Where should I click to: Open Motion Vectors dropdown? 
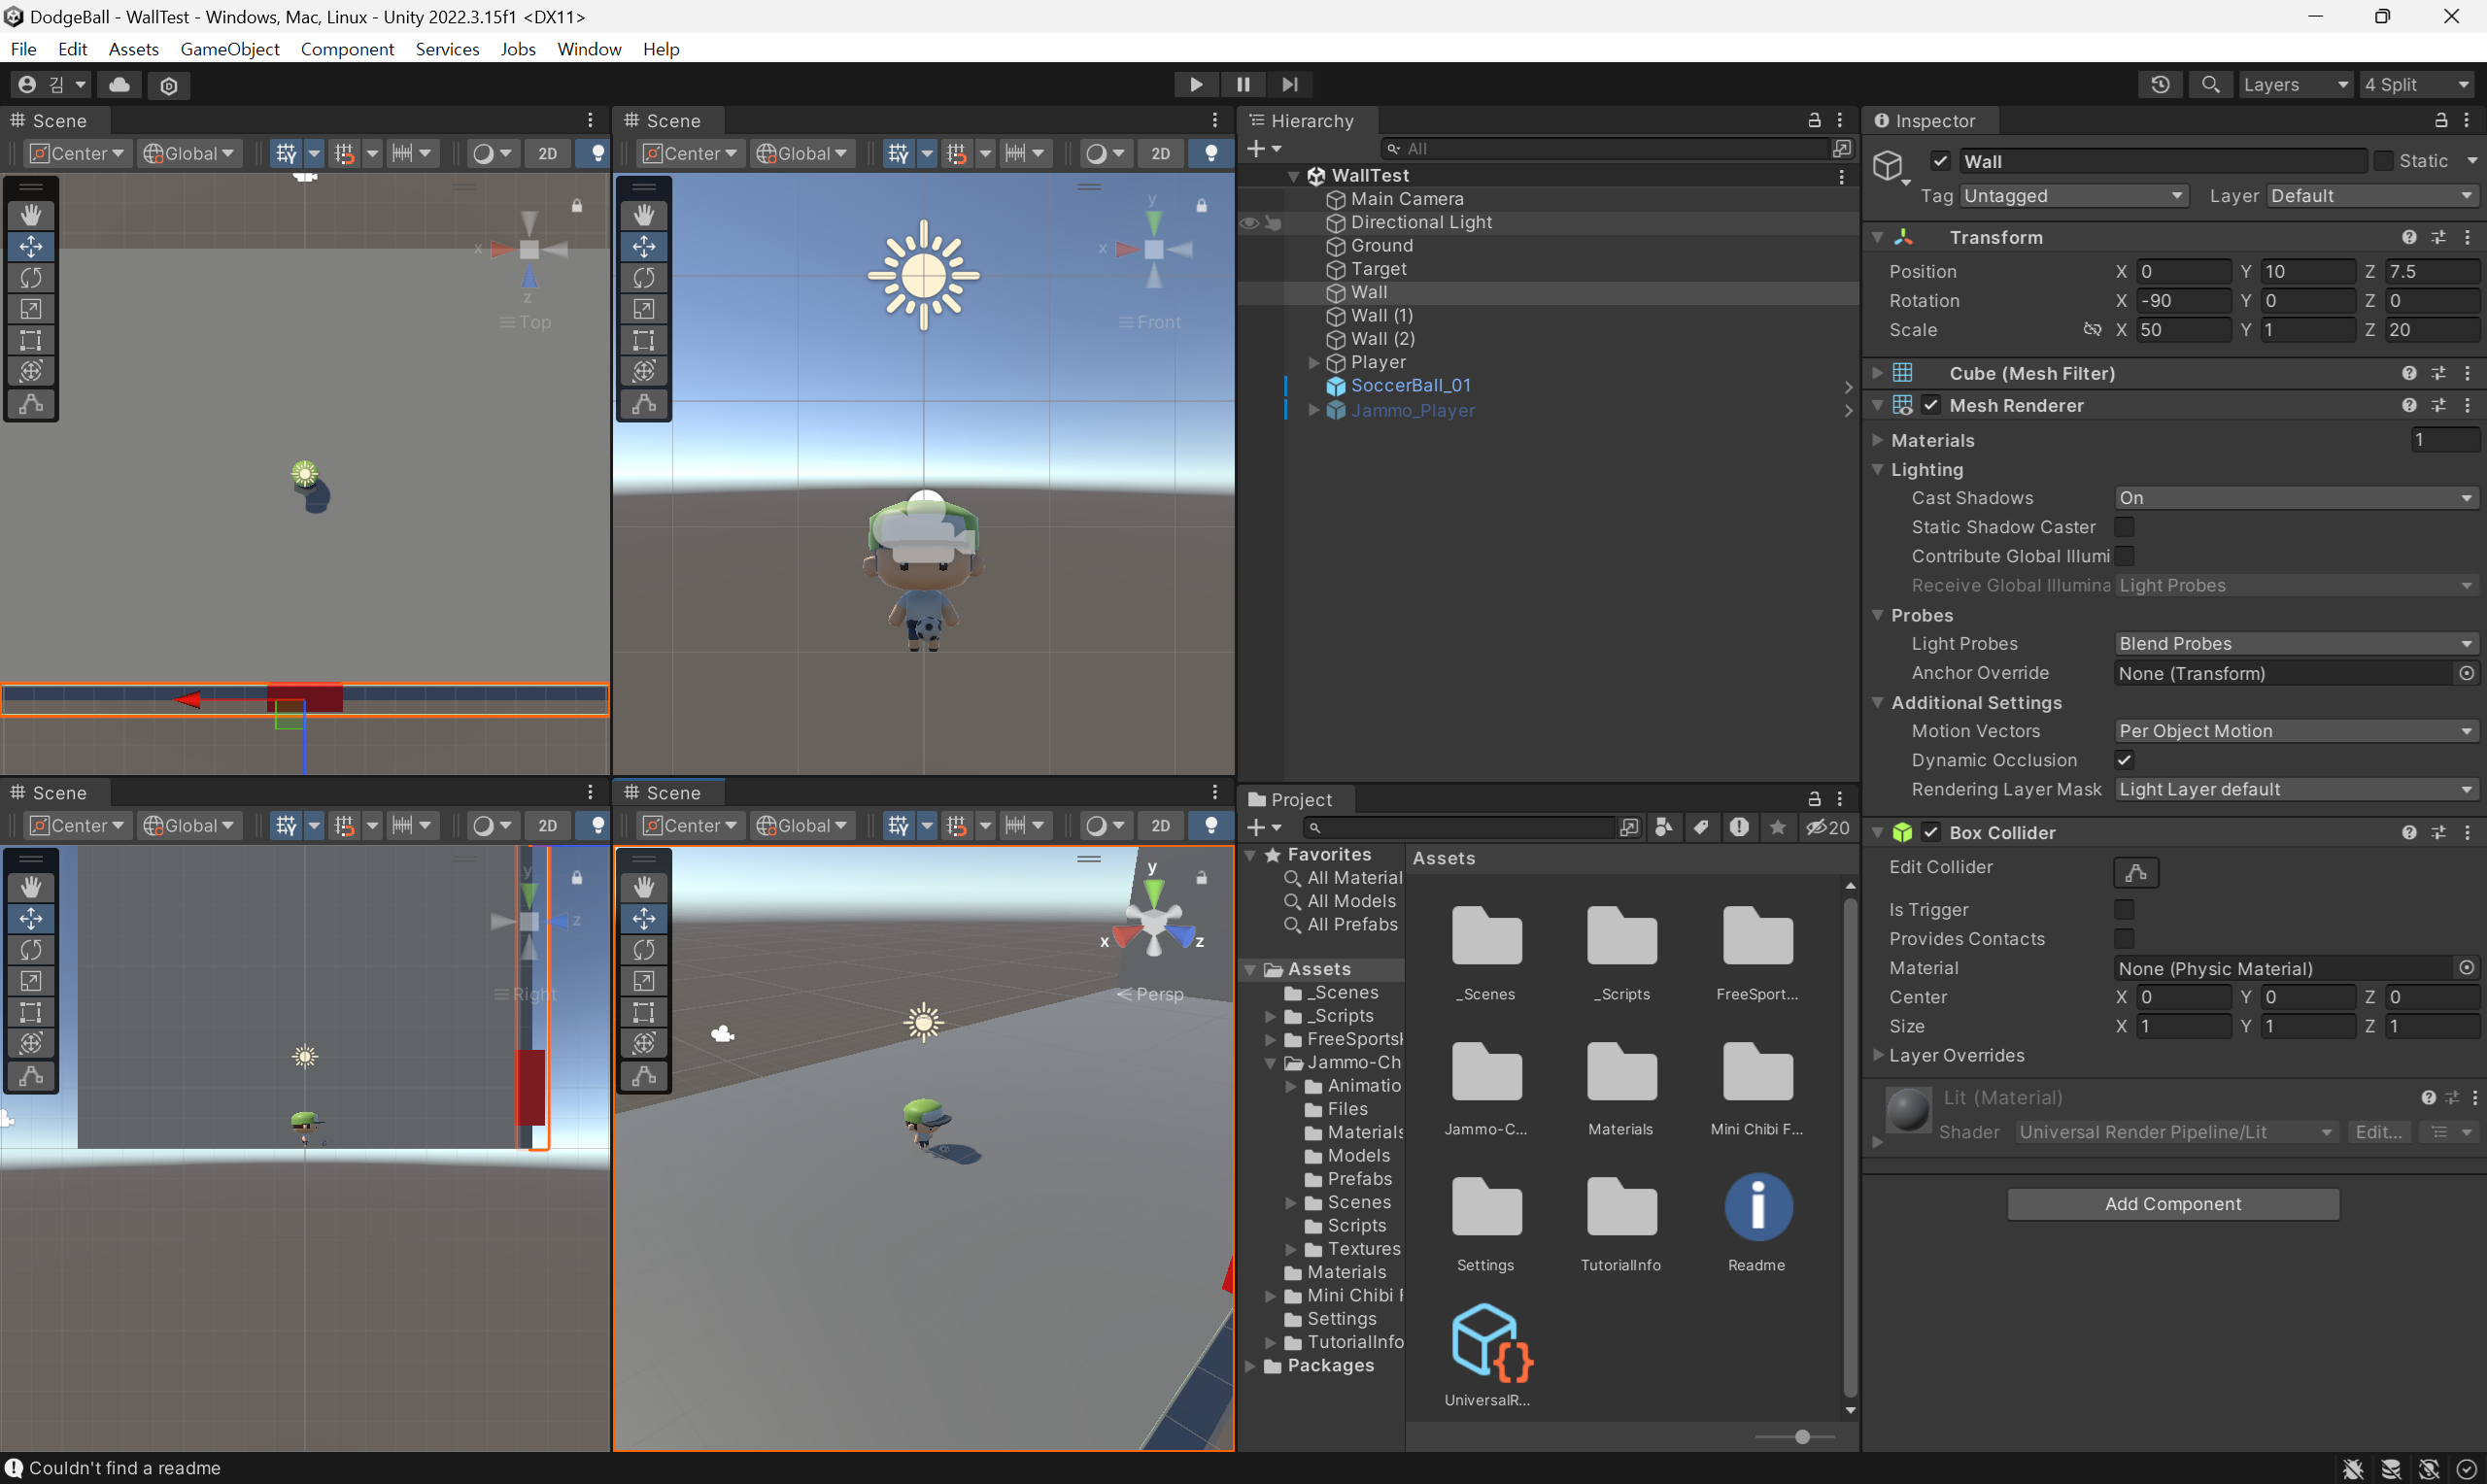[2296, 731]
